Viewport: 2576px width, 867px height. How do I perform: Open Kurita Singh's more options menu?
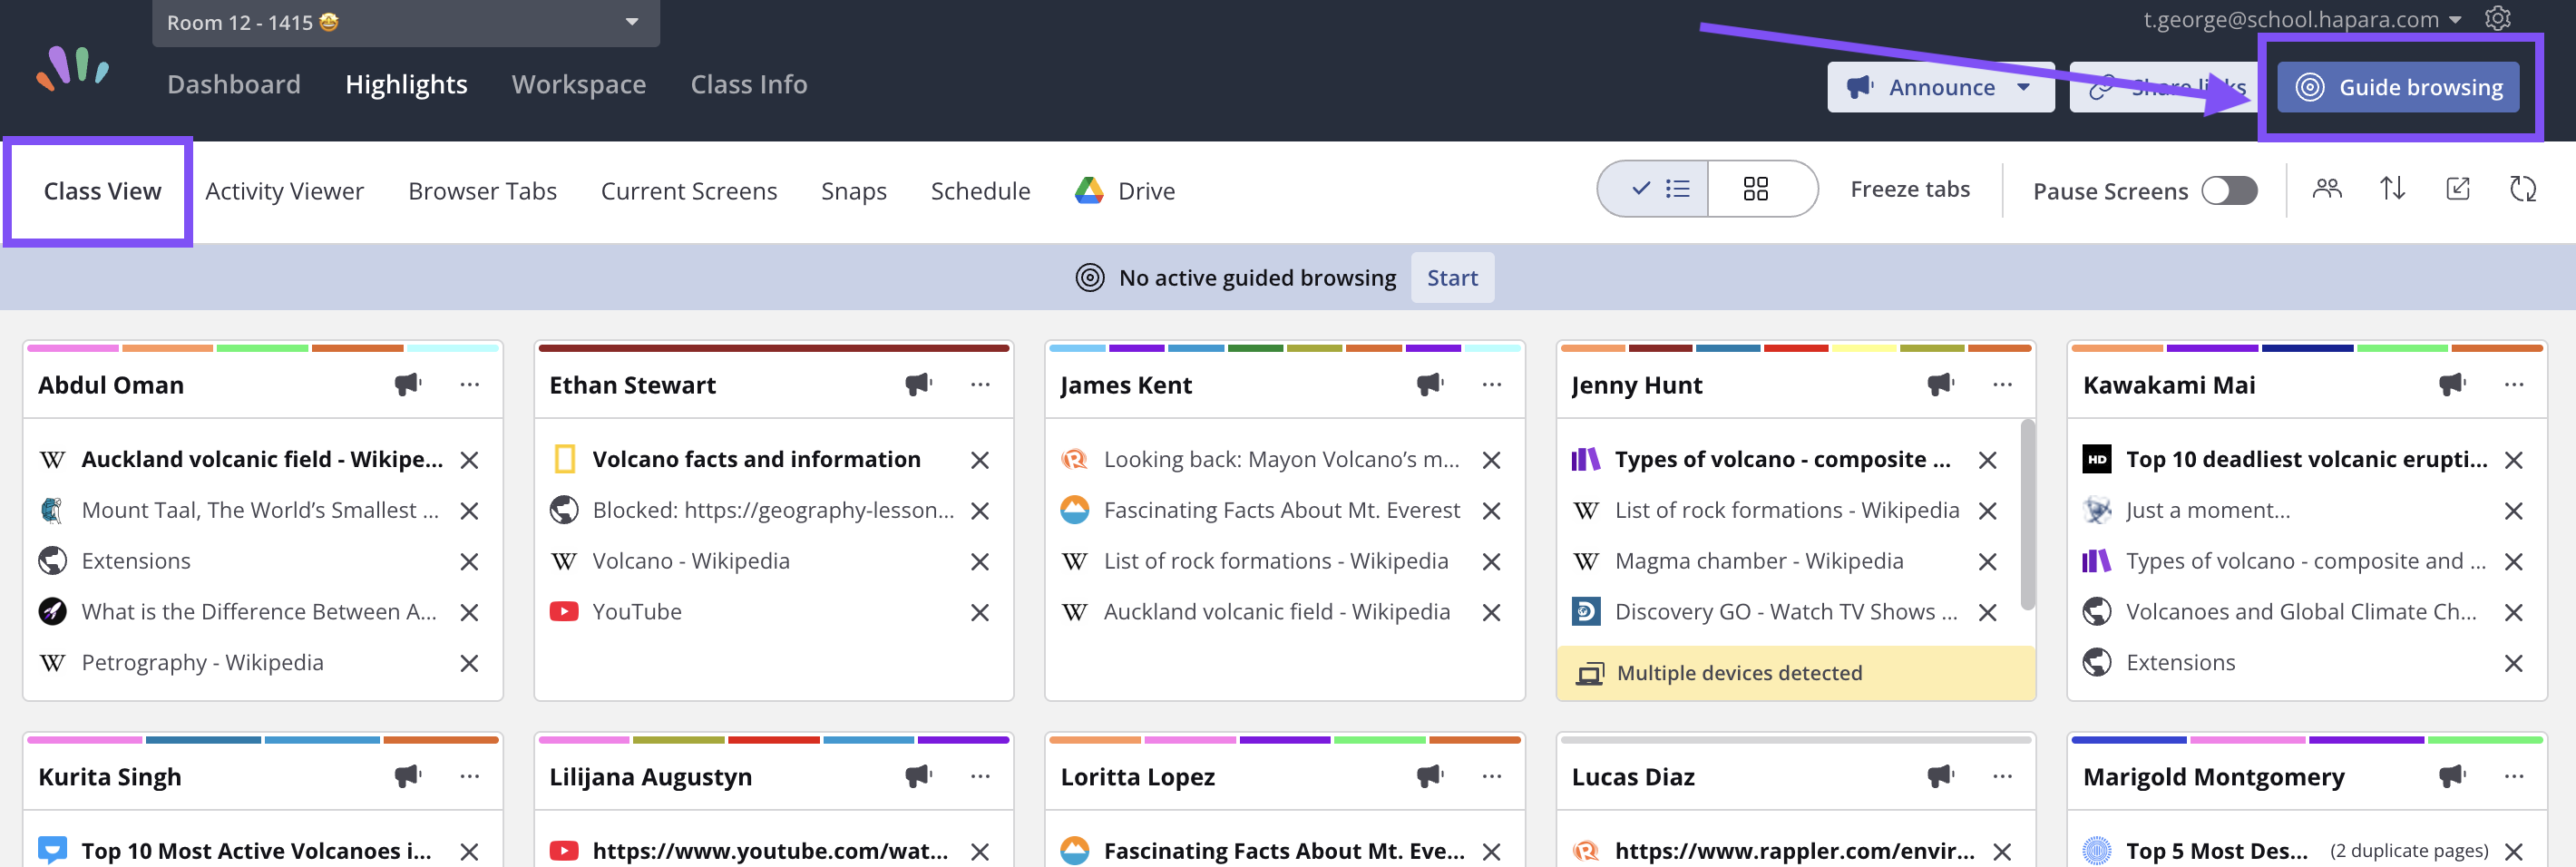point(470,776)
